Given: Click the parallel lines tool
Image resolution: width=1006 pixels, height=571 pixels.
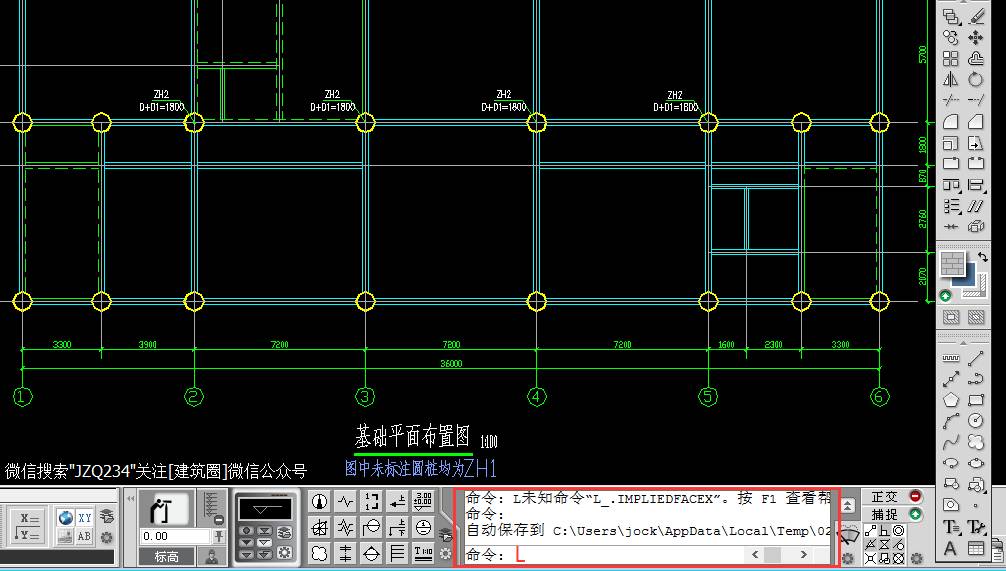Looking at the screenshot, I should (976, 206).
